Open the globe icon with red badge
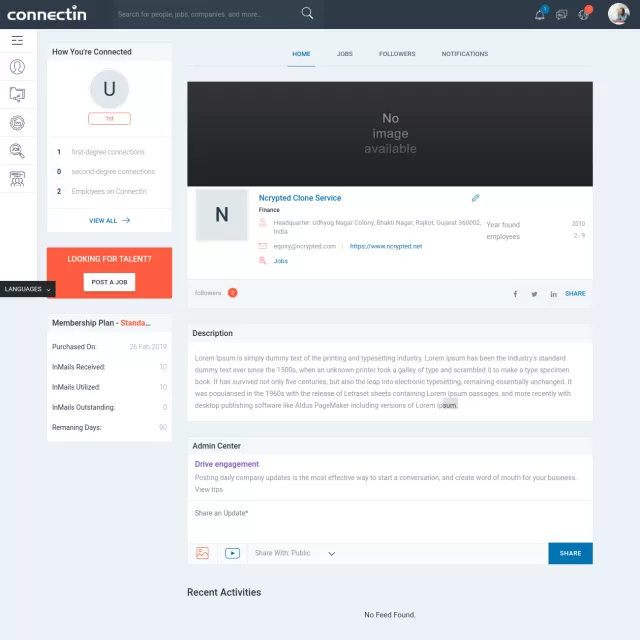The height and width of the screenshot is (640, 640). 584,15
